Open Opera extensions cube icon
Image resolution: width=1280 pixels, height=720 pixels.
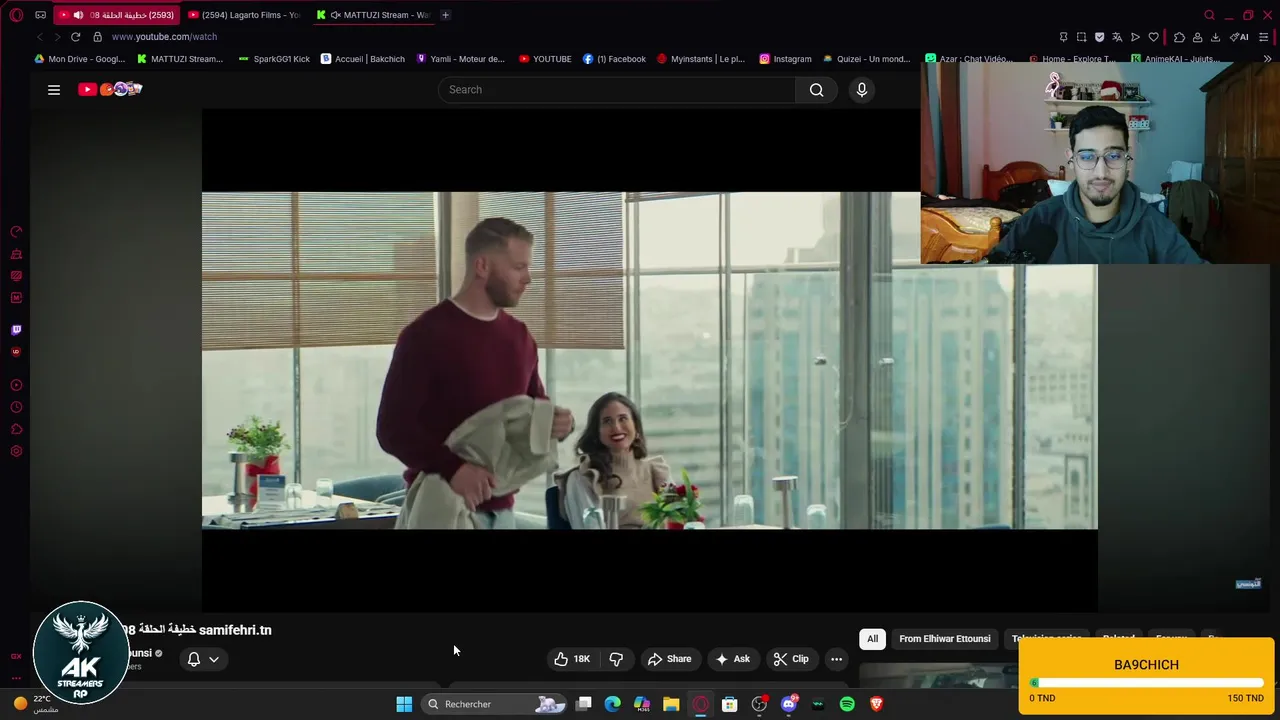1179,37
